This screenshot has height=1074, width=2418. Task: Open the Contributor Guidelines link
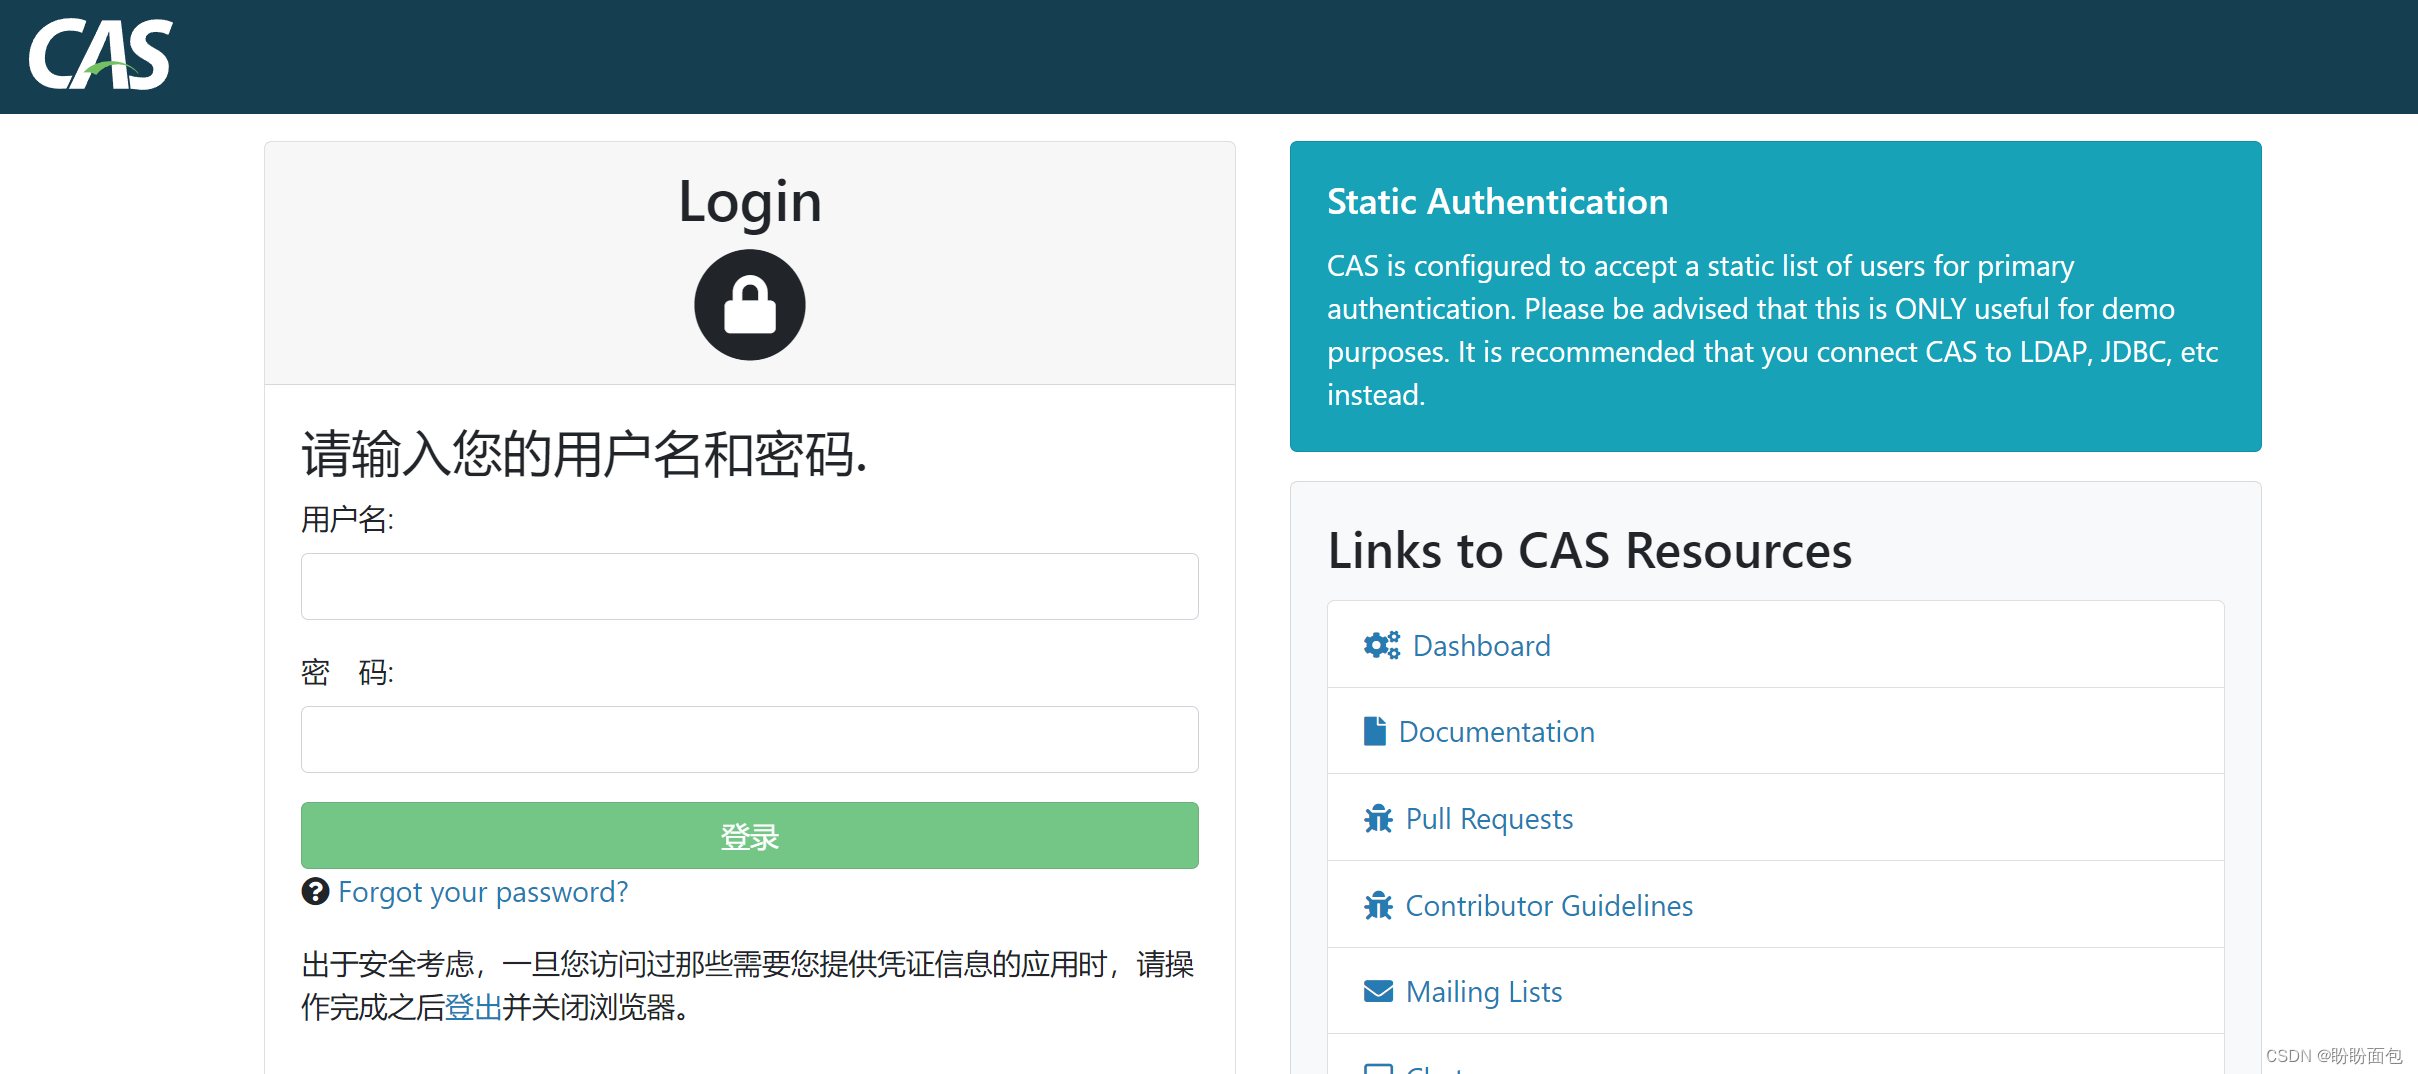[x=1549, y=905]
